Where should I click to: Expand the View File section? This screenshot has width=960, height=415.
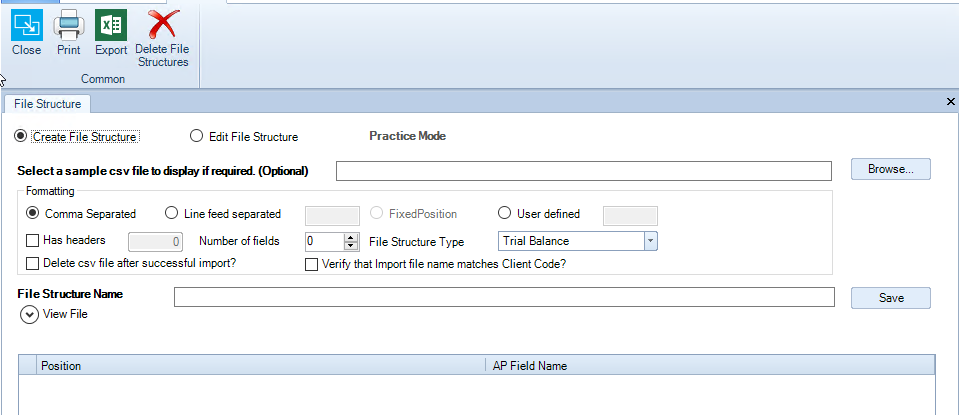(29, 315)
